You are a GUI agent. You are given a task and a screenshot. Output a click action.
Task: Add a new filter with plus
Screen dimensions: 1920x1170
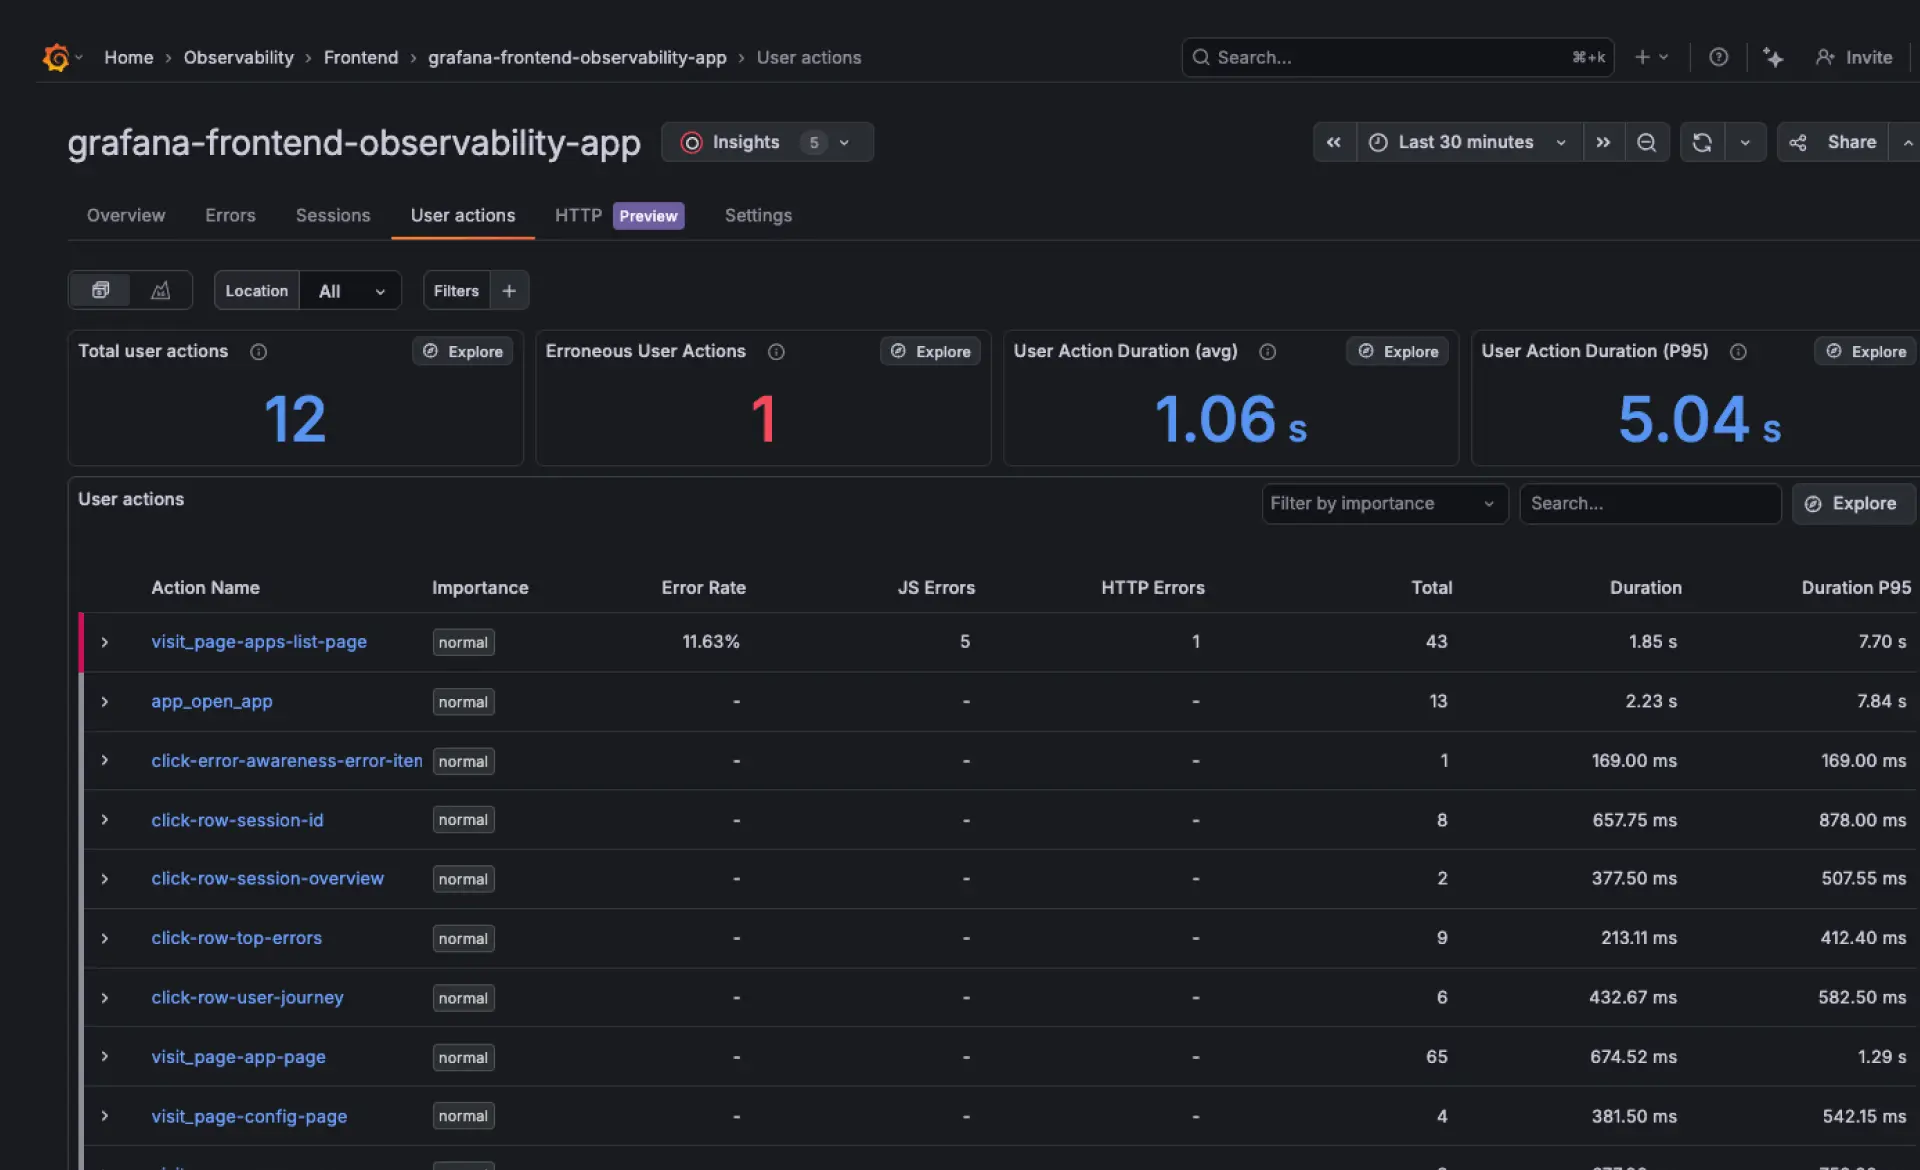509,290
